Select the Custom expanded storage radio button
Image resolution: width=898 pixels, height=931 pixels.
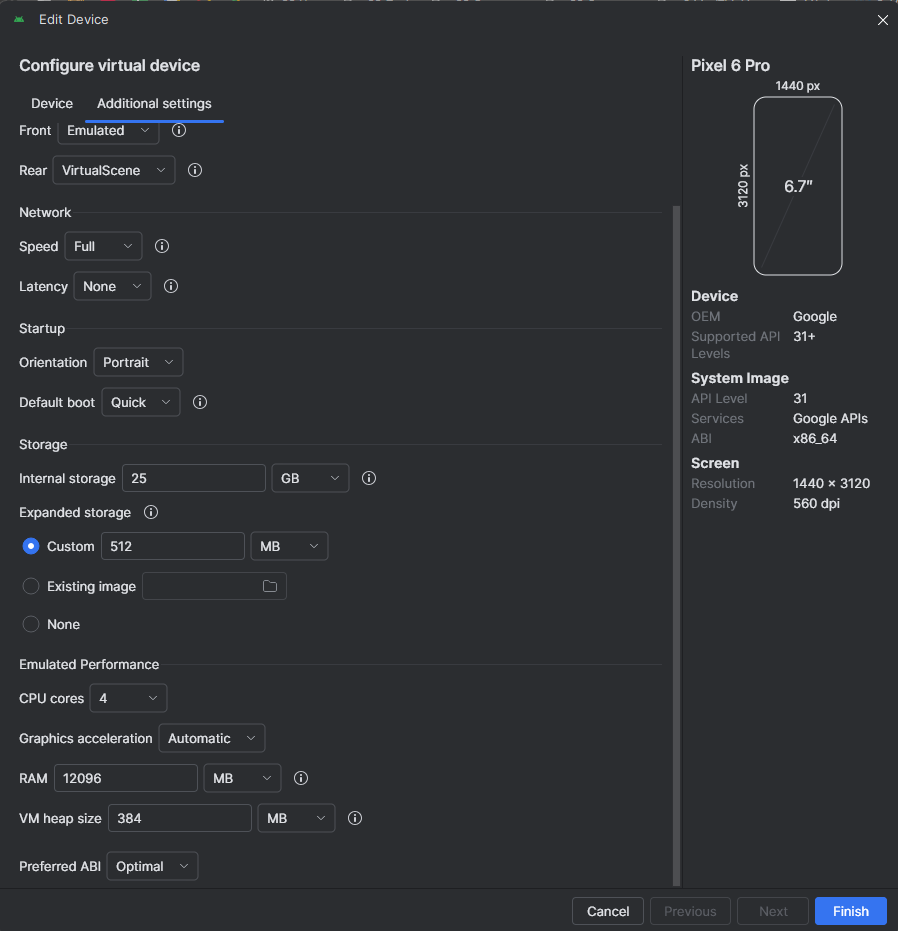[x=31, y=546]
